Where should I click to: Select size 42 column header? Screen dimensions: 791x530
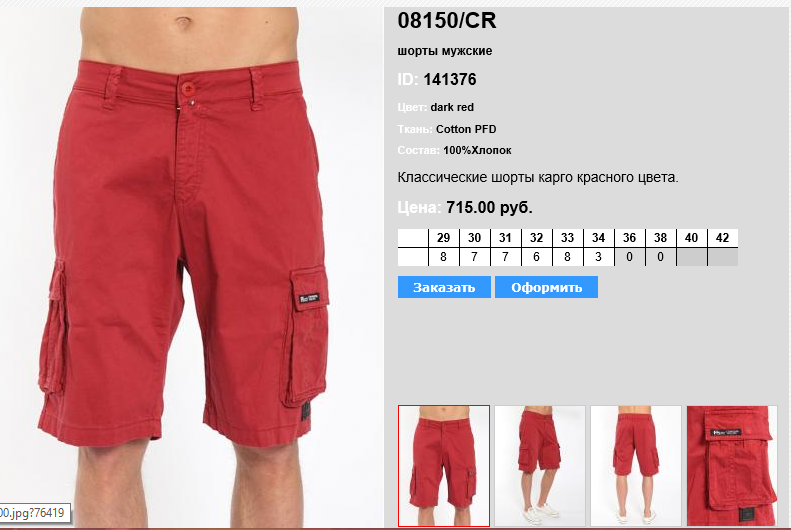click(722, 238)
